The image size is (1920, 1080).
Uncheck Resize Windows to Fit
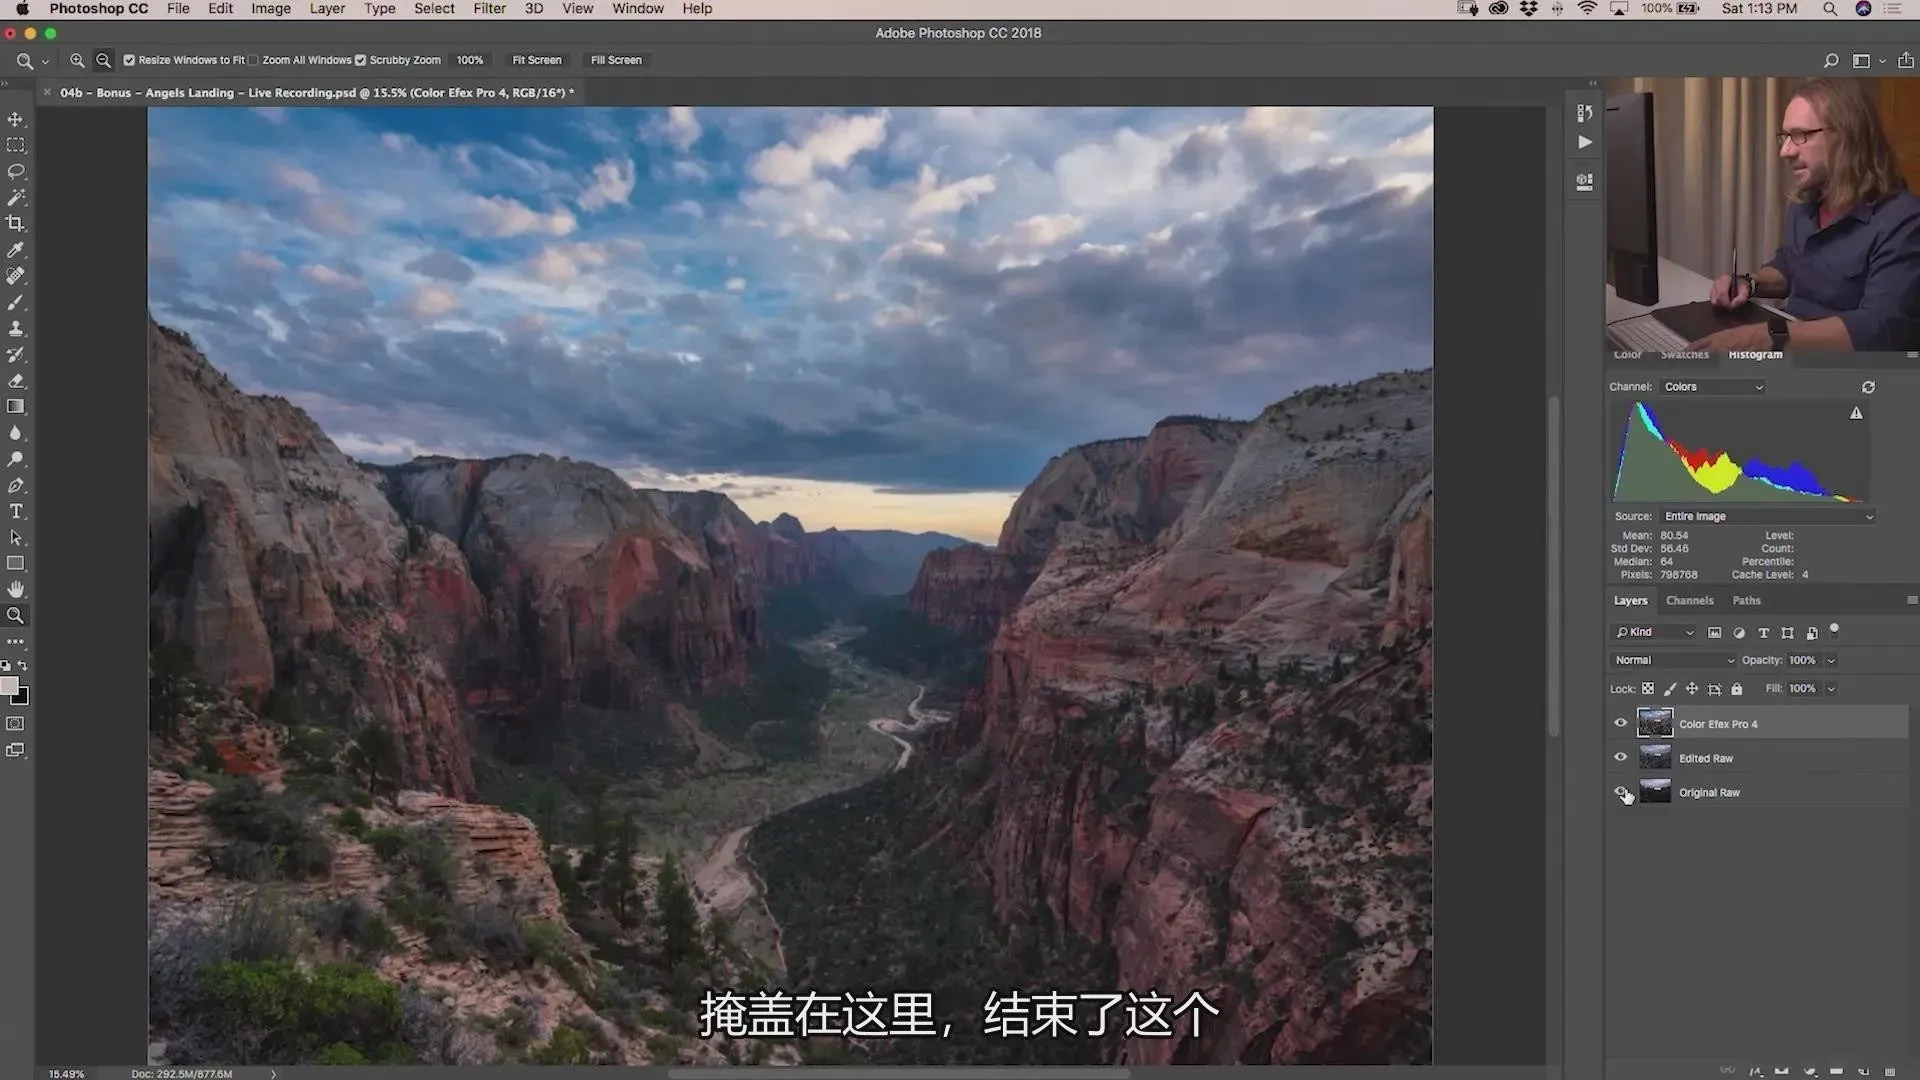click(x=129, y=60)
